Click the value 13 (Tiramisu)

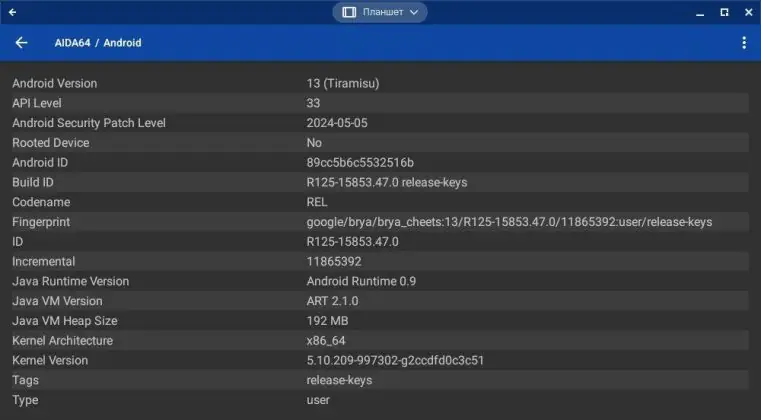[x=343, y=84]
